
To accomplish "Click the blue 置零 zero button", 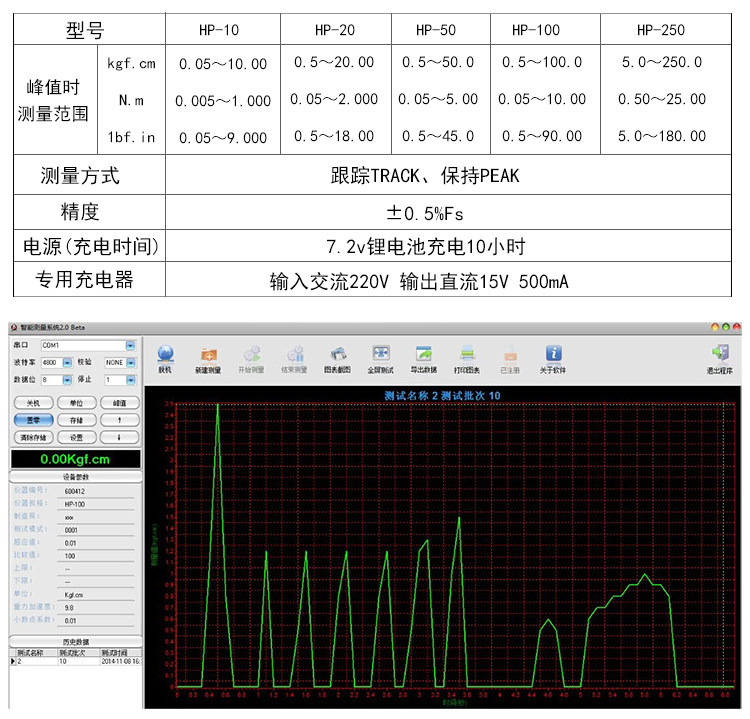I will click(33, 420).
